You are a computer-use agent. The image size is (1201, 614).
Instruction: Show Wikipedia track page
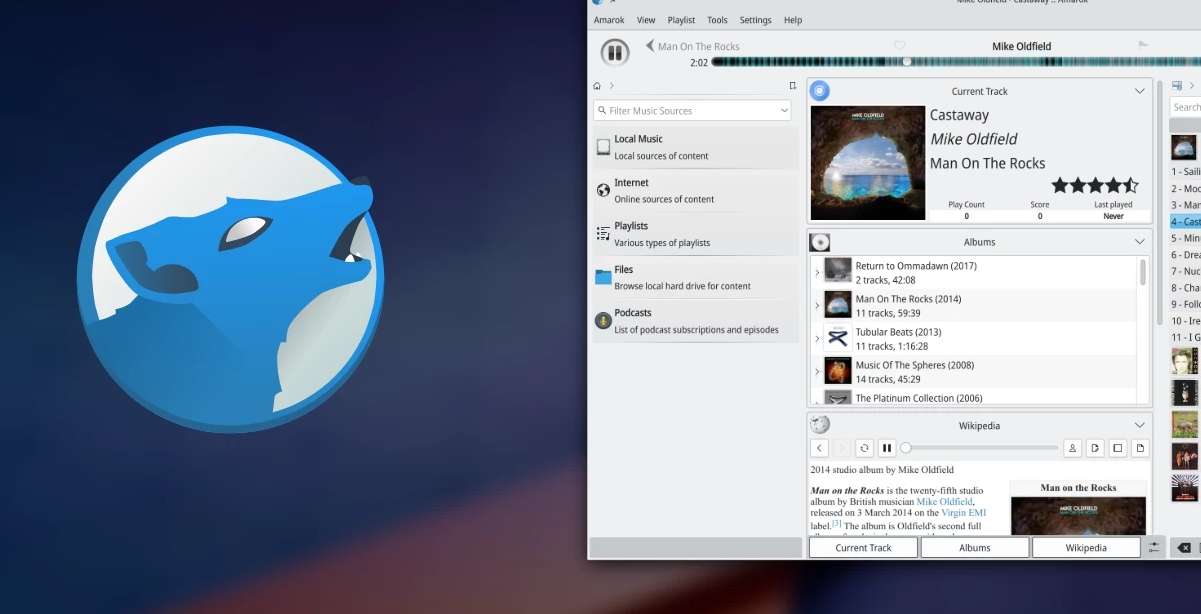coord(1140,448)
